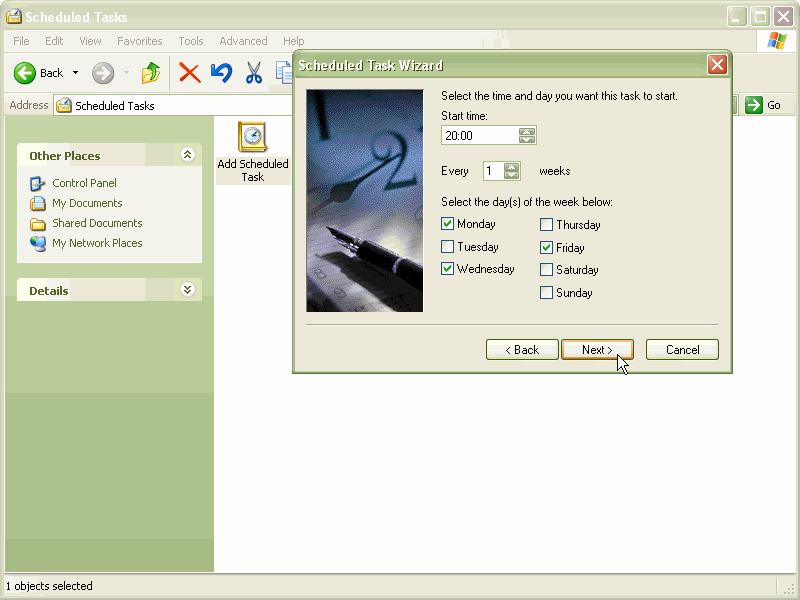
Task: Click the Cut scissors icon
Action: [x=254, y=73]
